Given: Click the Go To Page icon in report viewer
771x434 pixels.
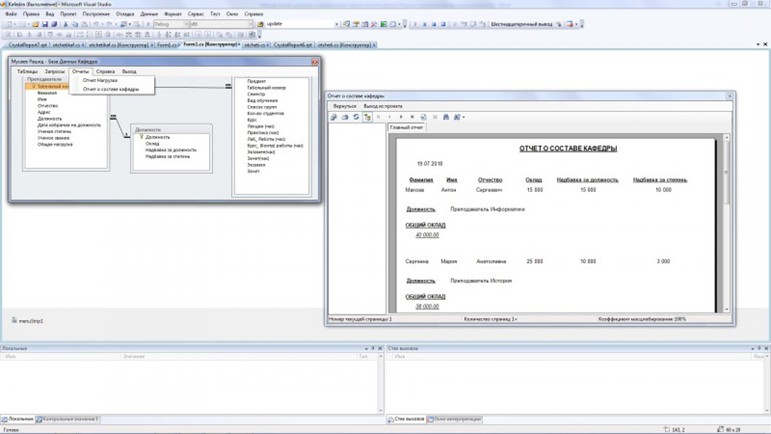Looking at the screenshot, I should pyautogui.click(x=423, y=117).
